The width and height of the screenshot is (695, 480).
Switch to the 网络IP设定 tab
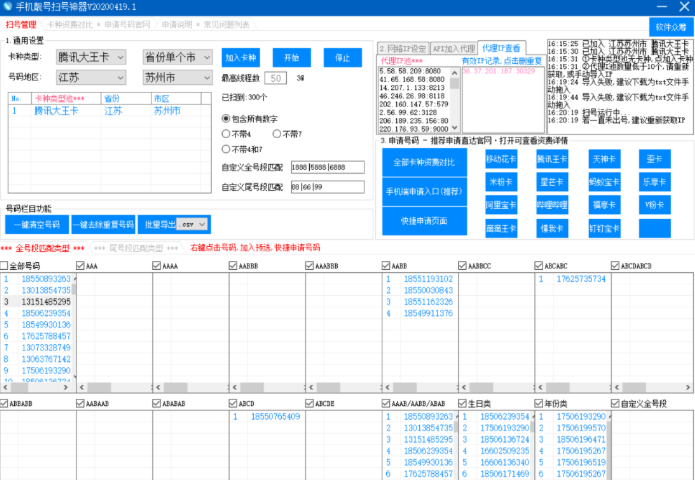403,48
